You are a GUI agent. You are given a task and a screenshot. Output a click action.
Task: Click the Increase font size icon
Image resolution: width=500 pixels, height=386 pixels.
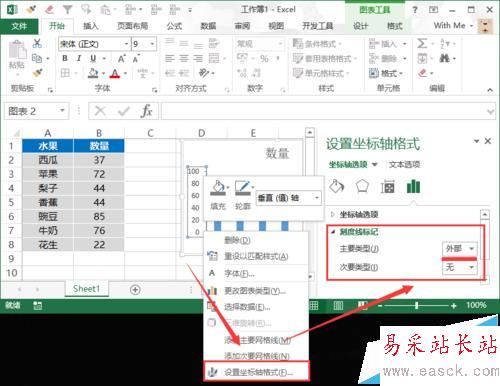122,59
